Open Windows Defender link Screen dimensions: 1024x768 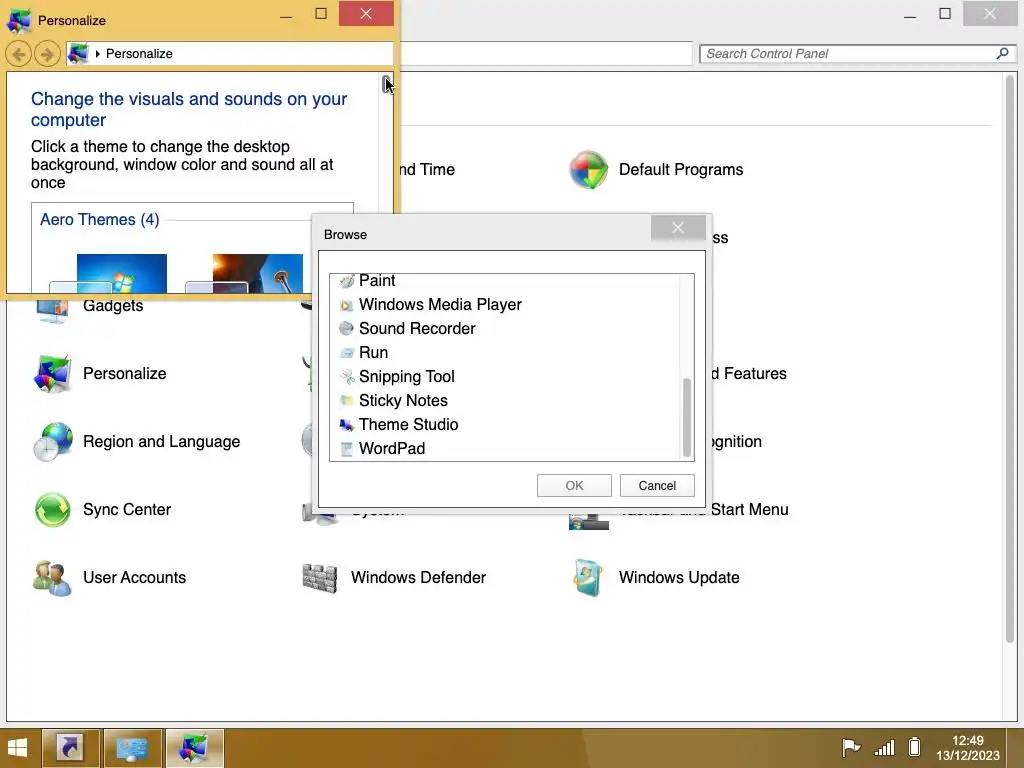[x=418, y=578]
